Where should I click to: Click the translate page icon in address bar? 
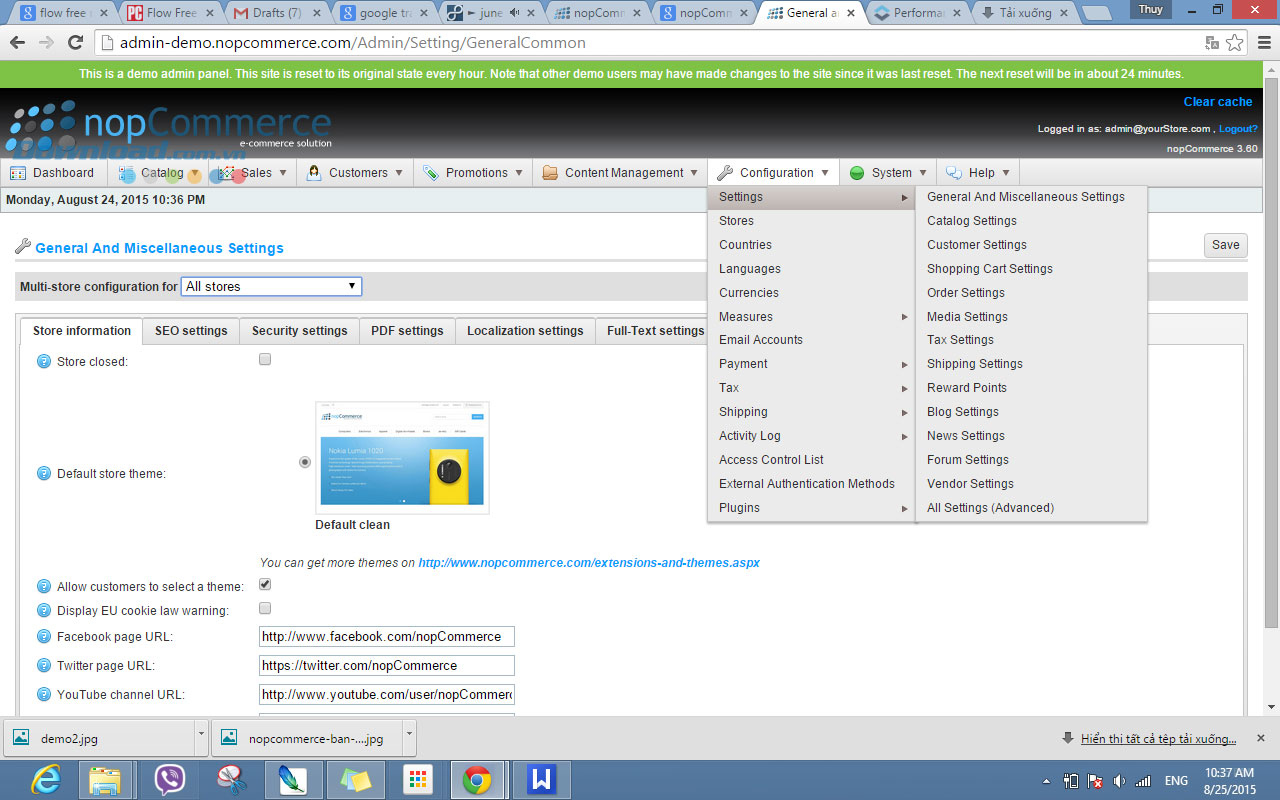coord(1212,43)
